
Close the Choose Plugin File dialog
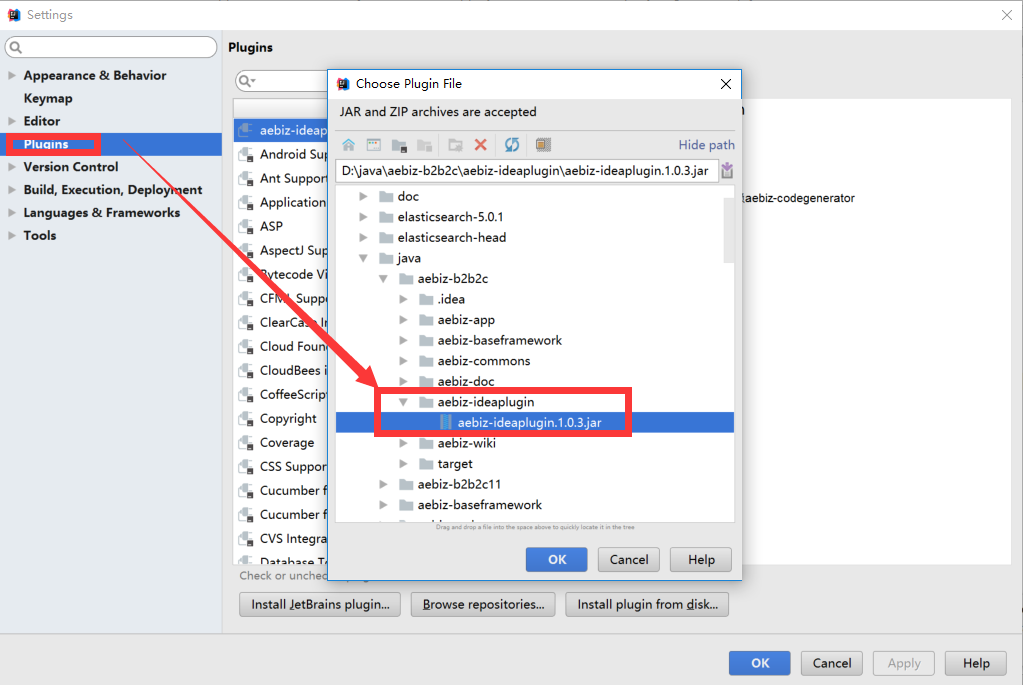point(725,84)
